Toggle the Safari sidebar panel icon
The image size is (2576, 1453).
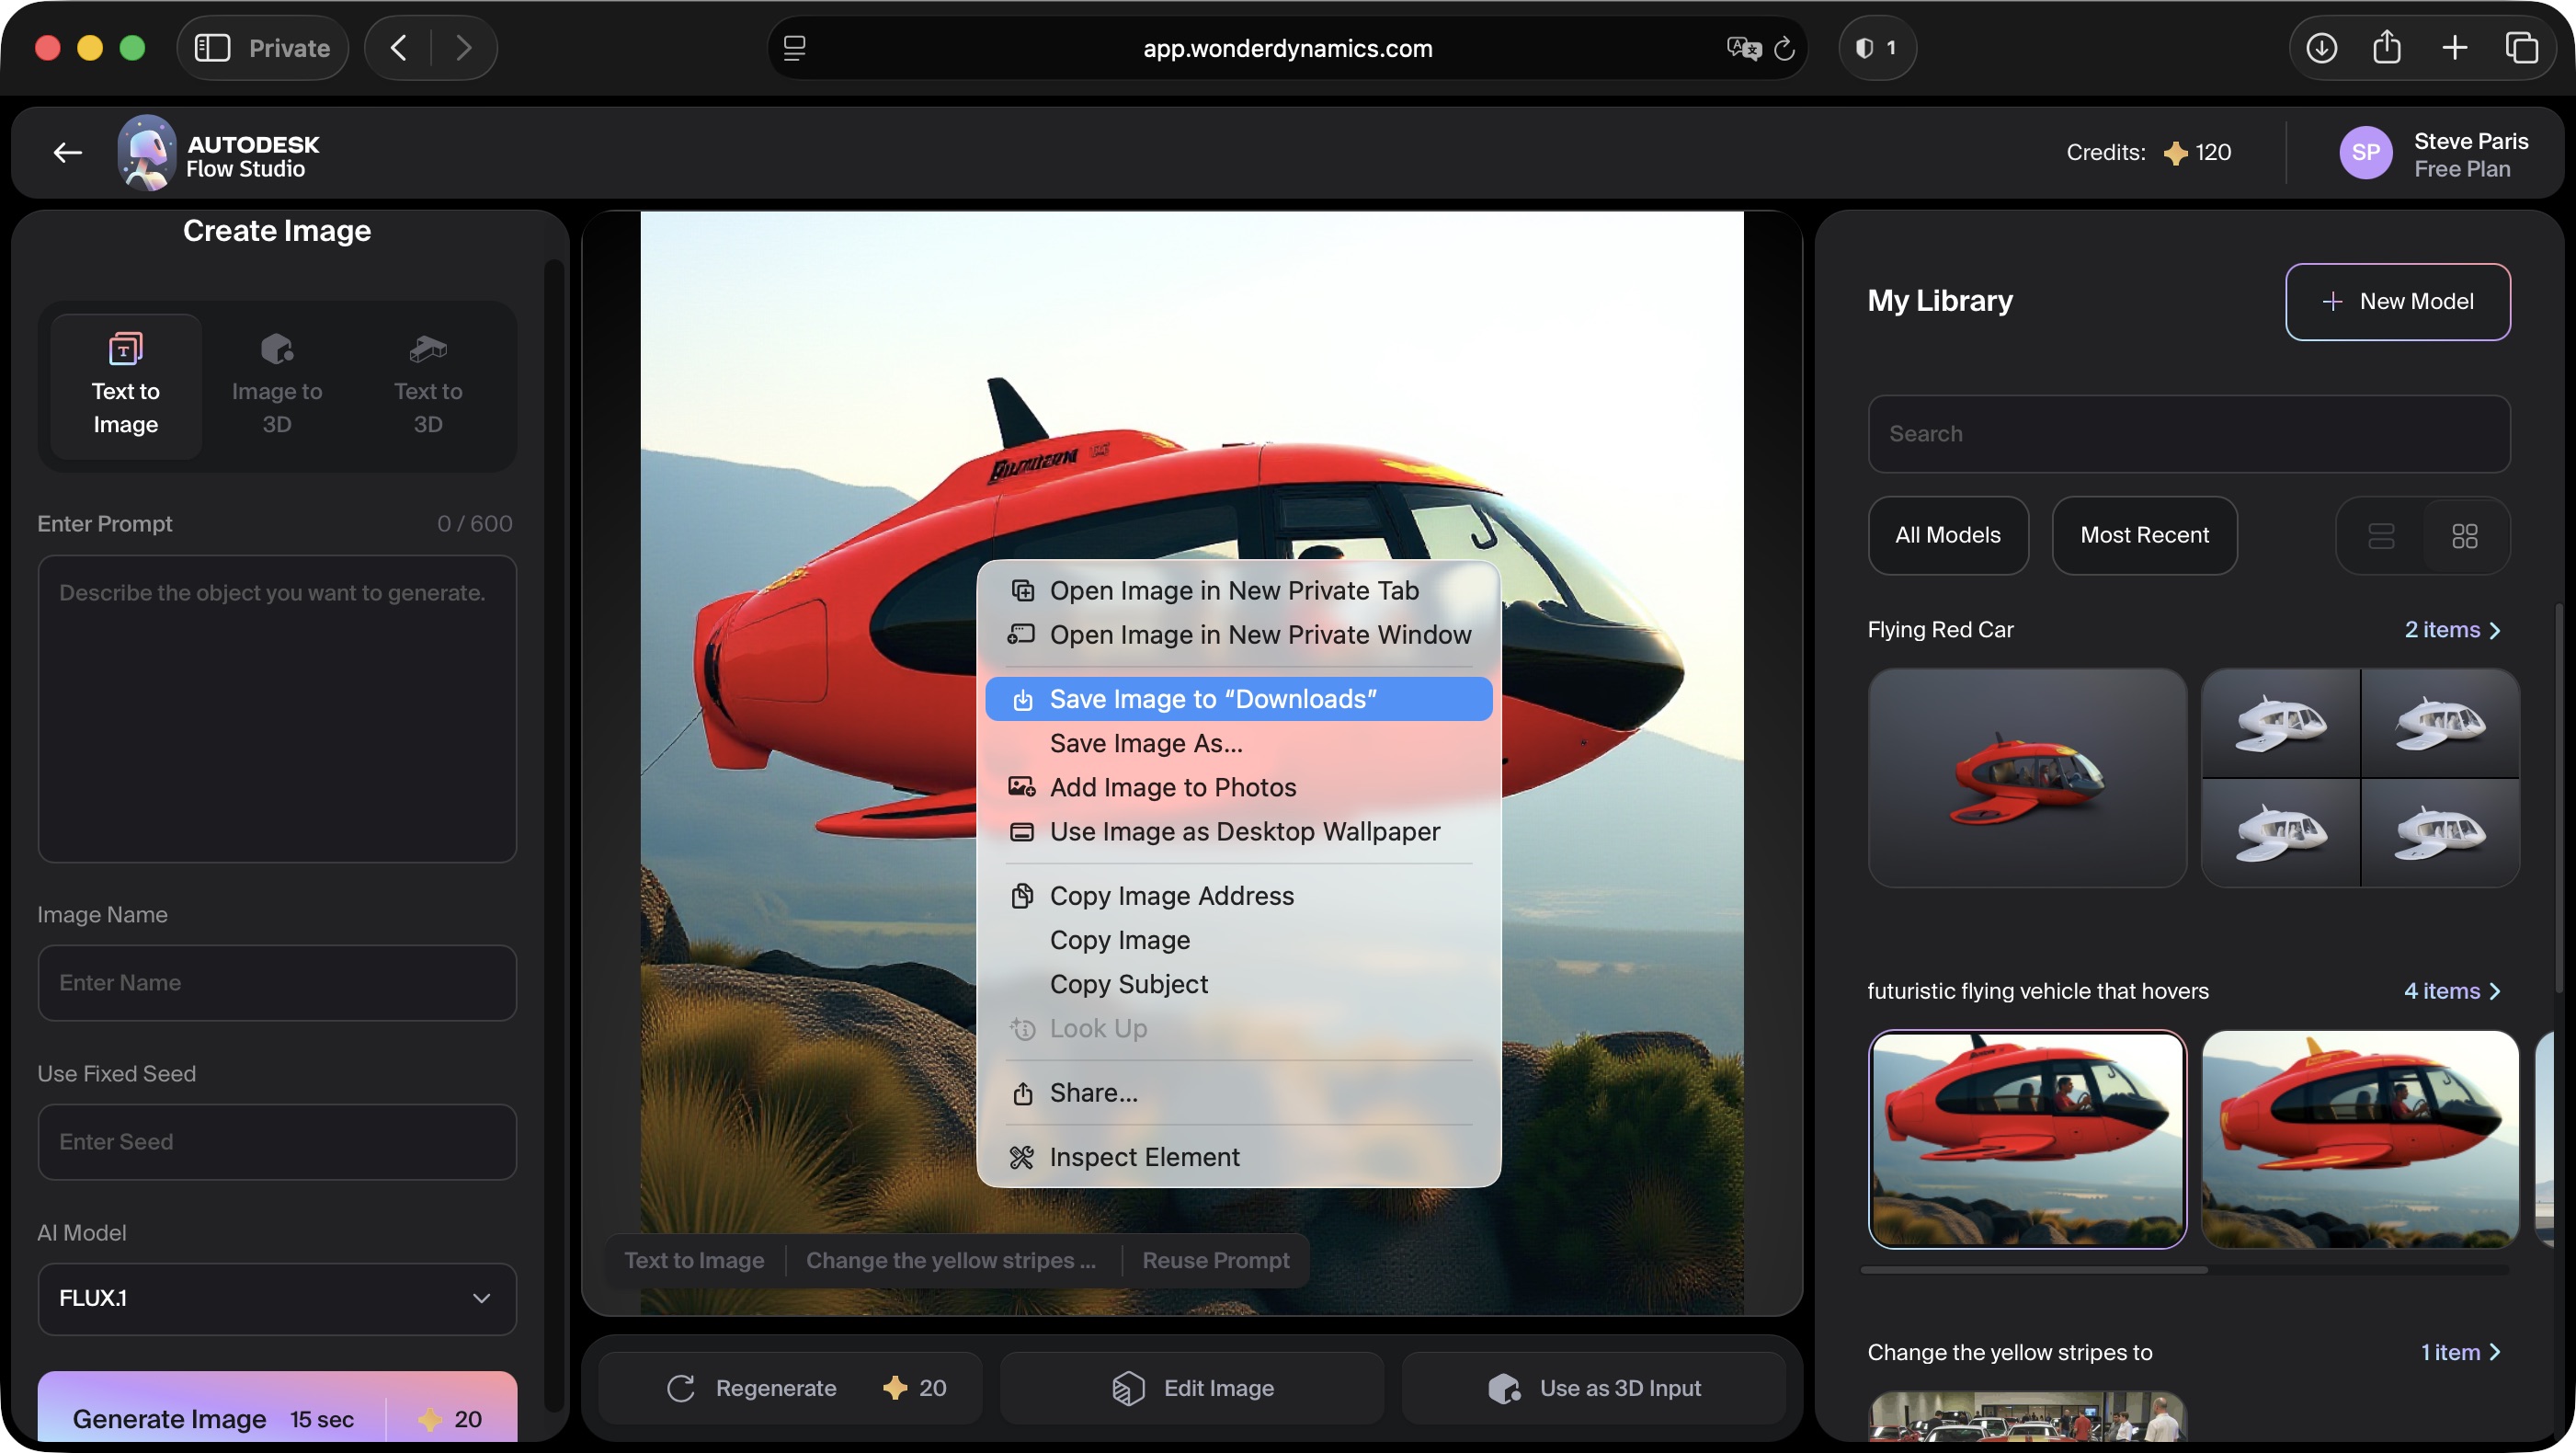click(x=212, y=47)
